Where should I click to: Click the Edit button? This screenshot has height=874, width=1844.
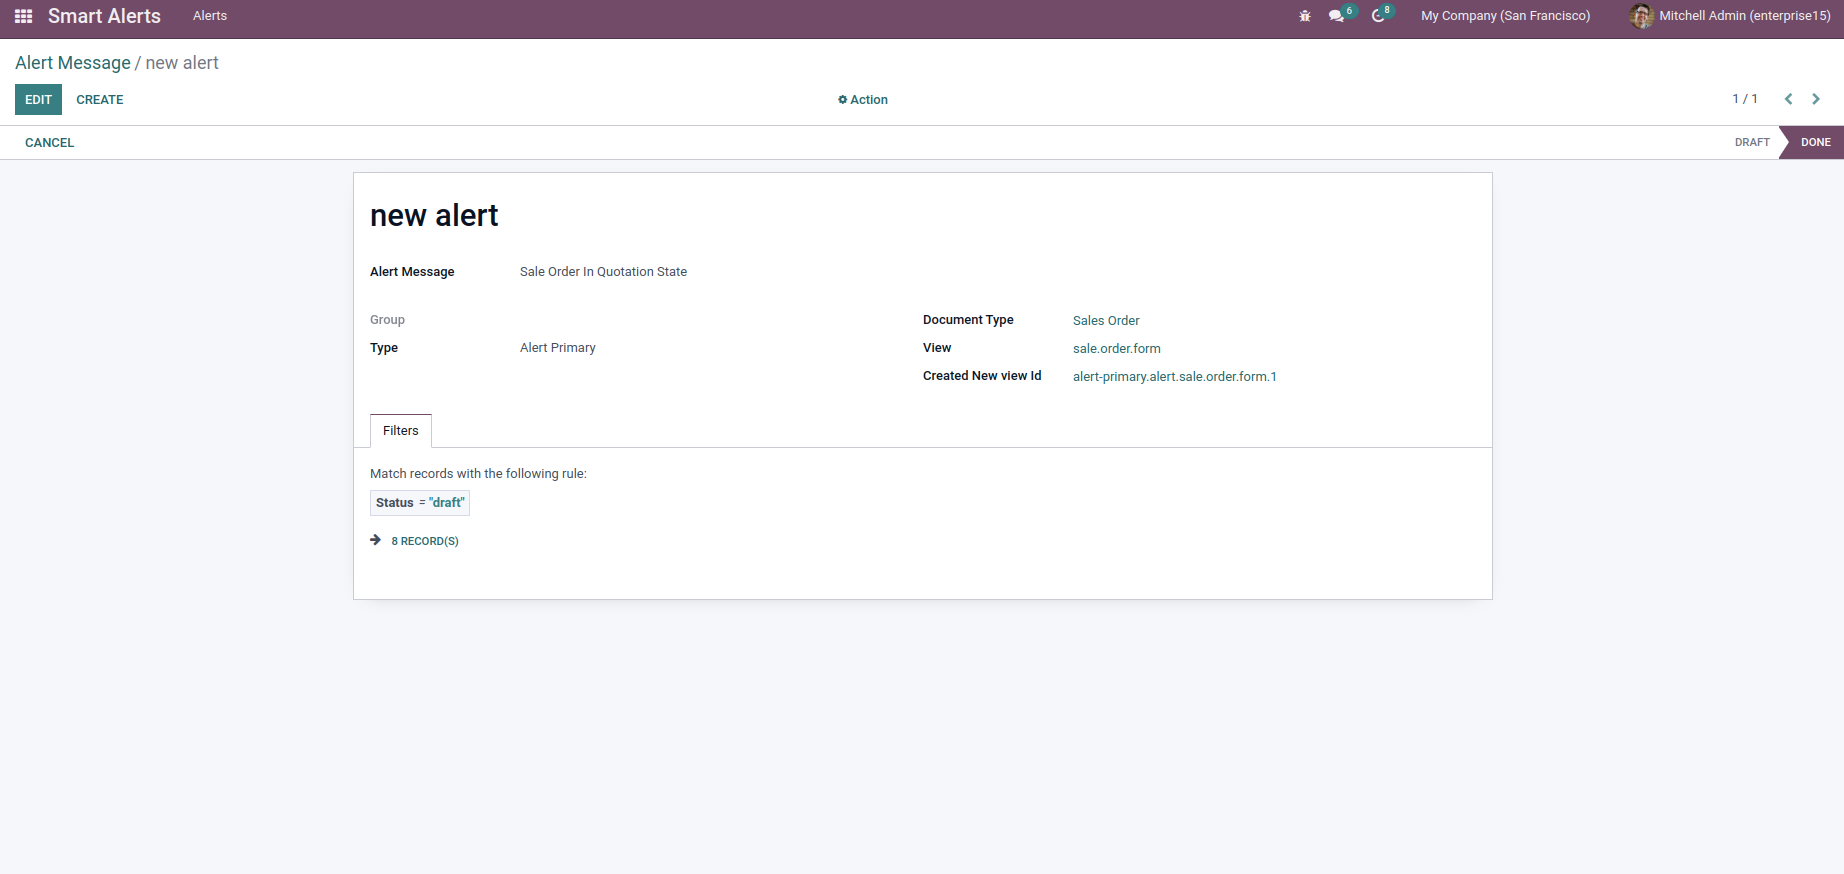[38, 100]
